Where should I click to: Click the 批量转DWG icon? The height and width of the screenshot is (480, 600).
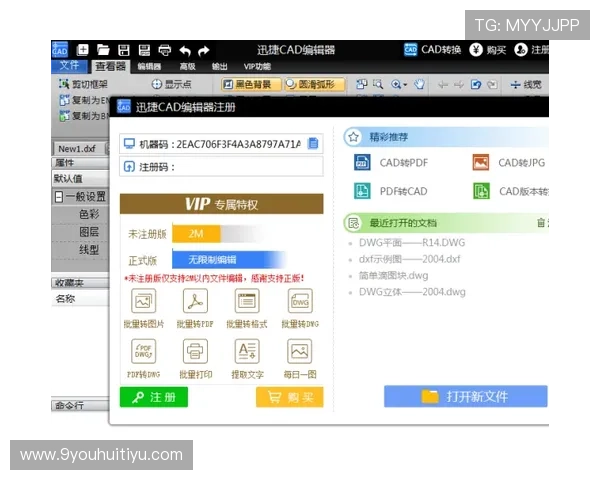click(300, 301)
